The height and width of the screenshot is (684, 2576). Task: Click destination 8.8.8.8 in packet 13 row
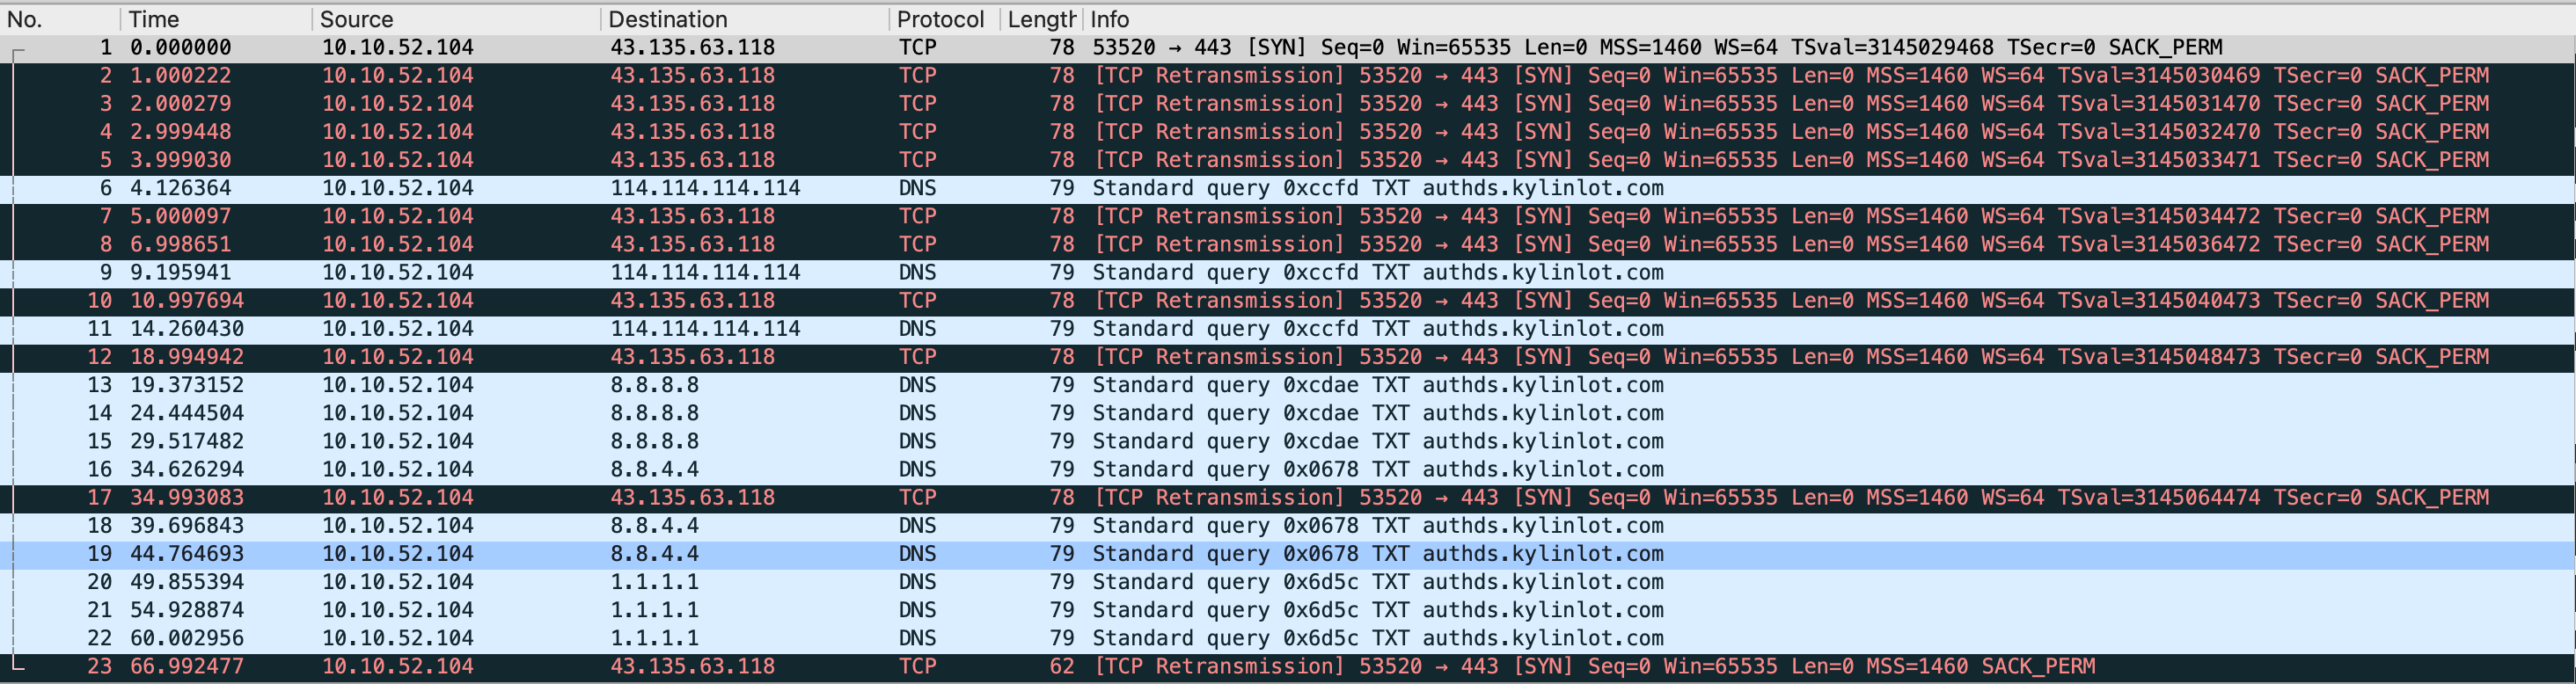pyautogui.click(x=655, y=385)
